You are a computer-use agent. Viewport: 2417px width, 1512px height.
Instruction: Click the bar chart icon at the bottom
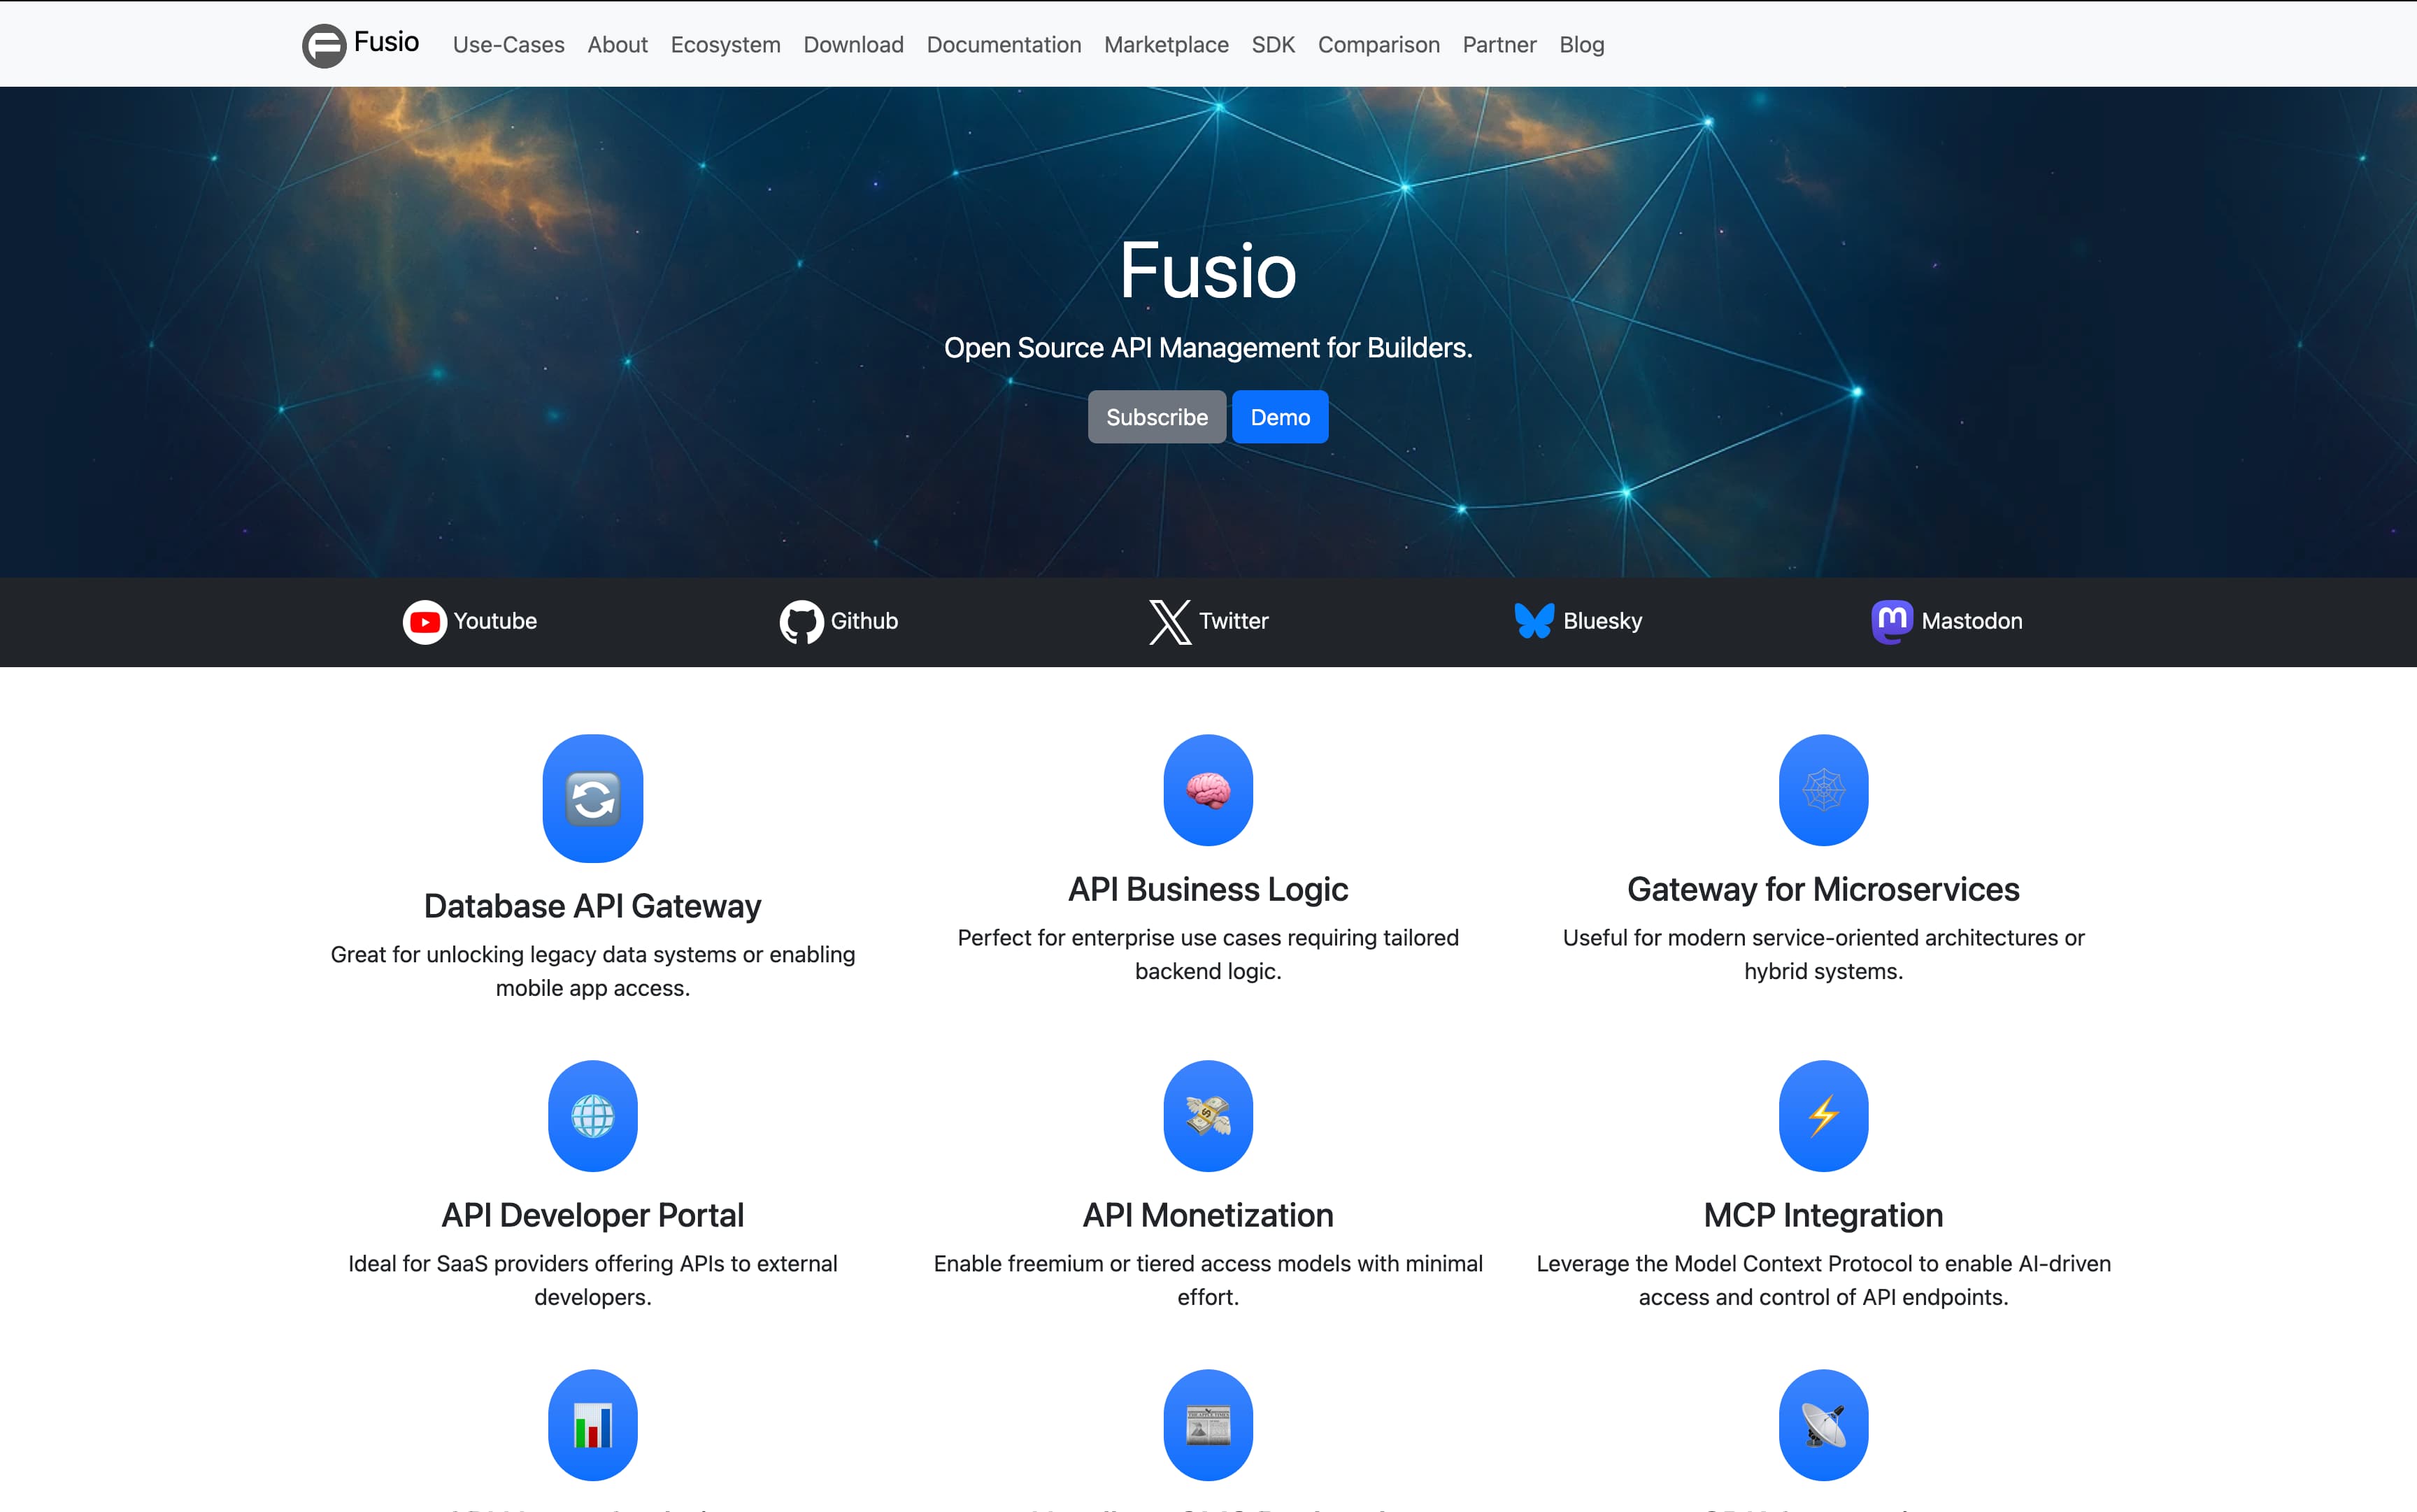coord(592,1424)
